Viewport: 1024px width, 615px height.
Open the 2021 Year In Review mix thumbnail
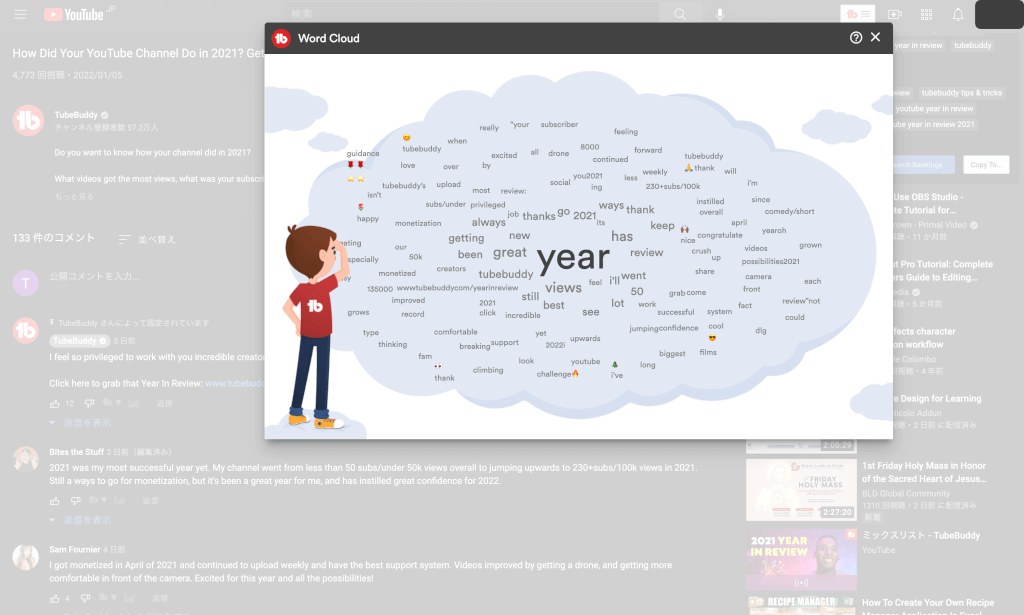801,560
